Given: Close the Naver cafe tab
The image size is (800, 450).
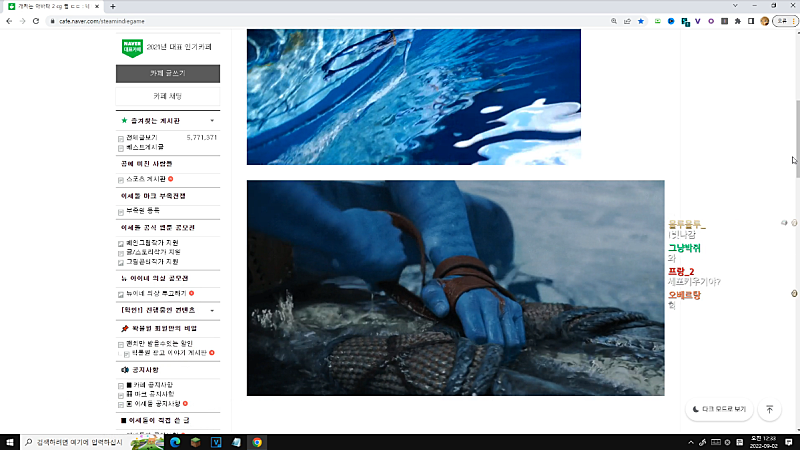Looking at the screenshot, I should (97, 6).
